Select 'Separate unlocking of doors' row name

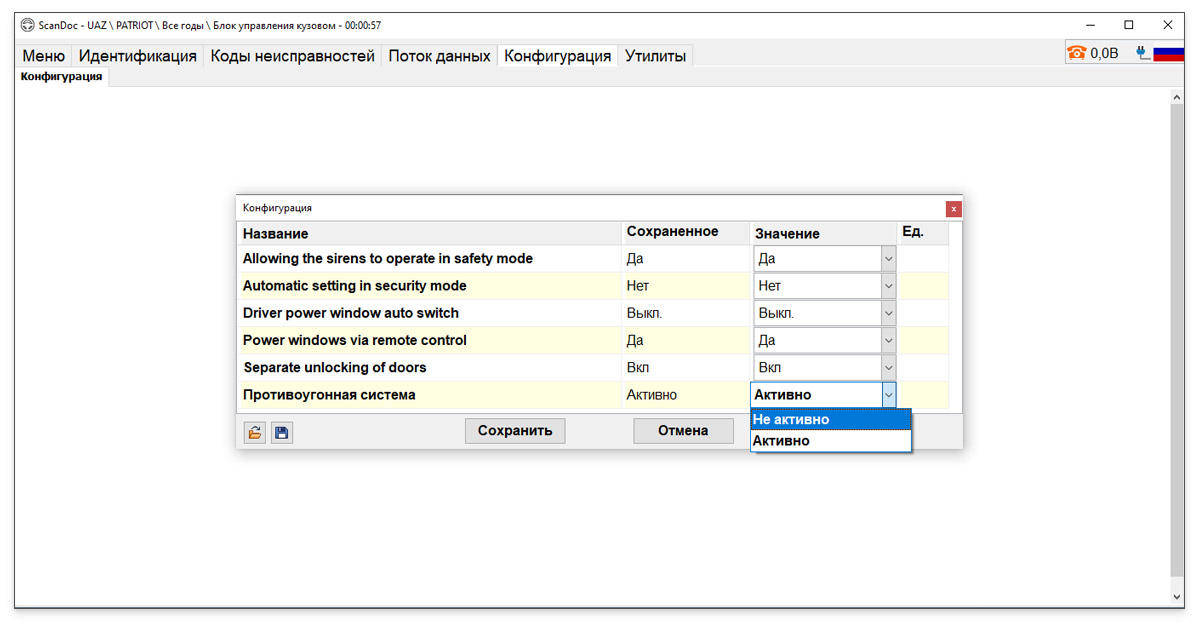coord(335,368)
